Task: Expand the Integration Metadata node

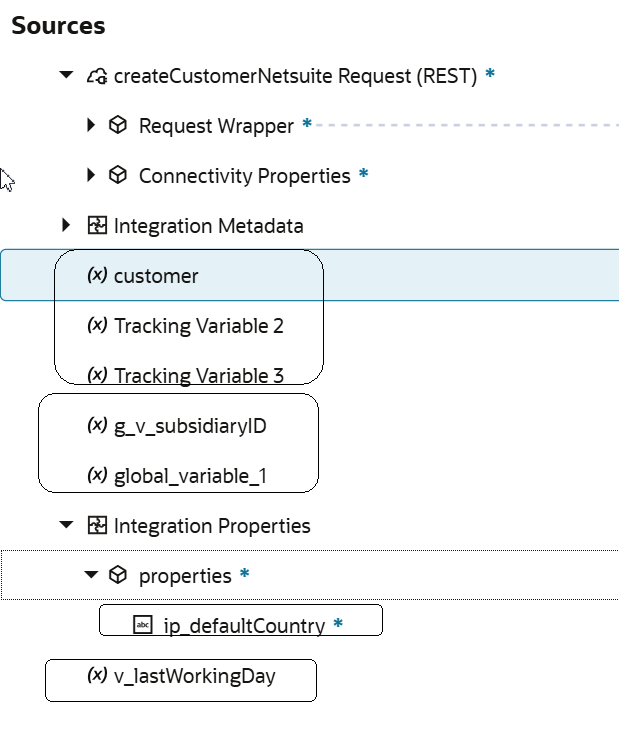Action: [x=67, y=226]
